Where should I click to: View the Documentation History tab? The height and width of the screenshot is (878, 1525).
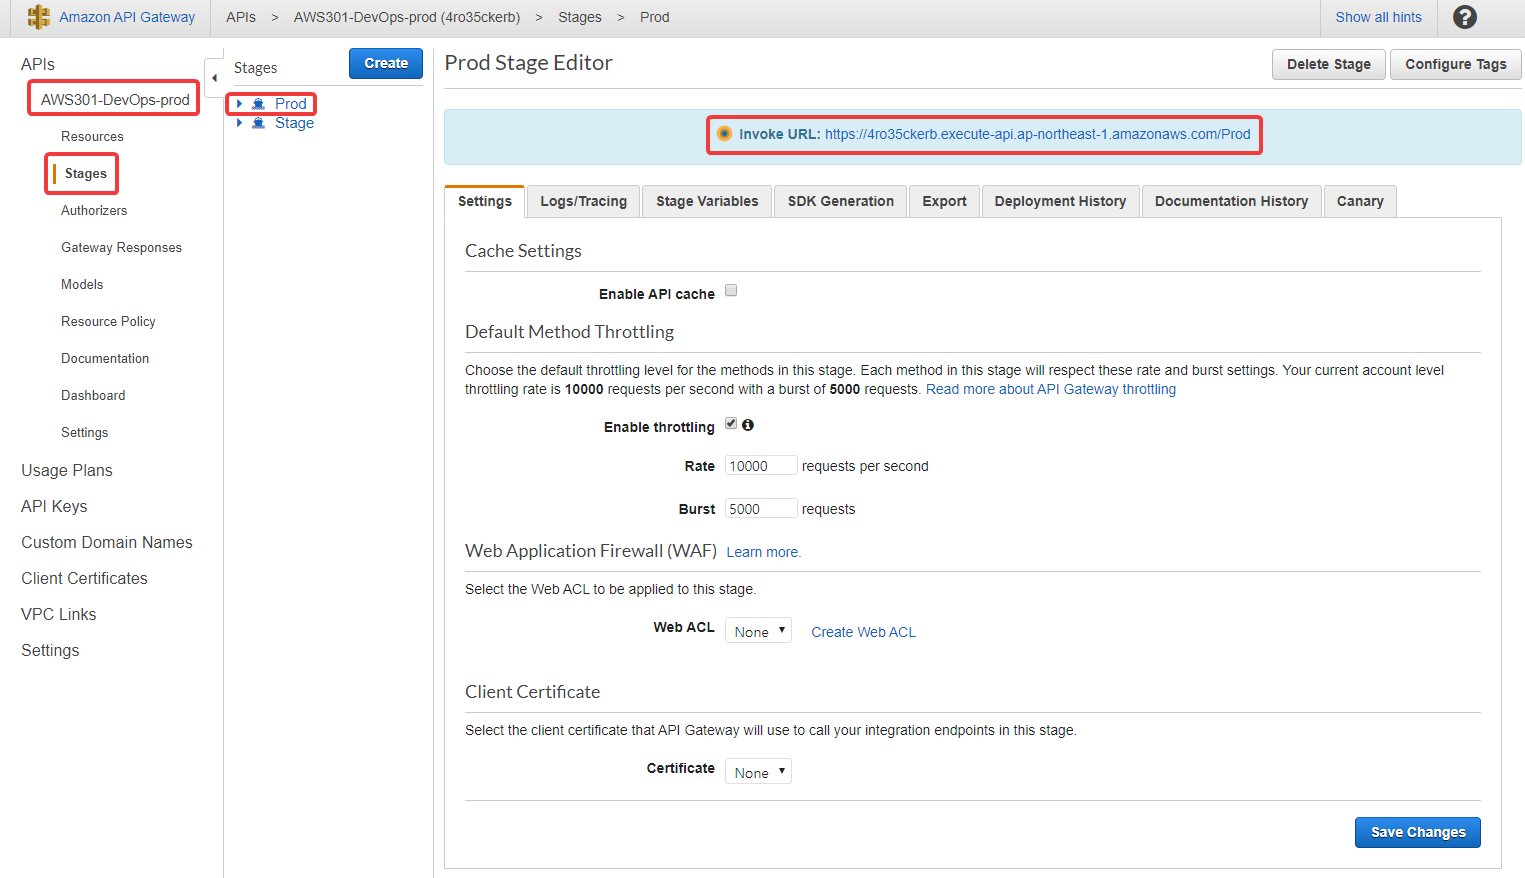click(1231, 201)
